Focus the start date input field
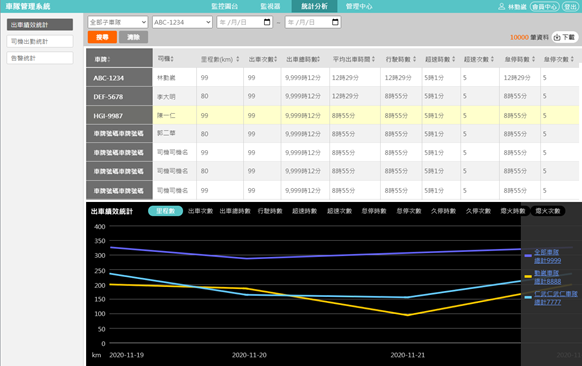 tap(245, 22)
